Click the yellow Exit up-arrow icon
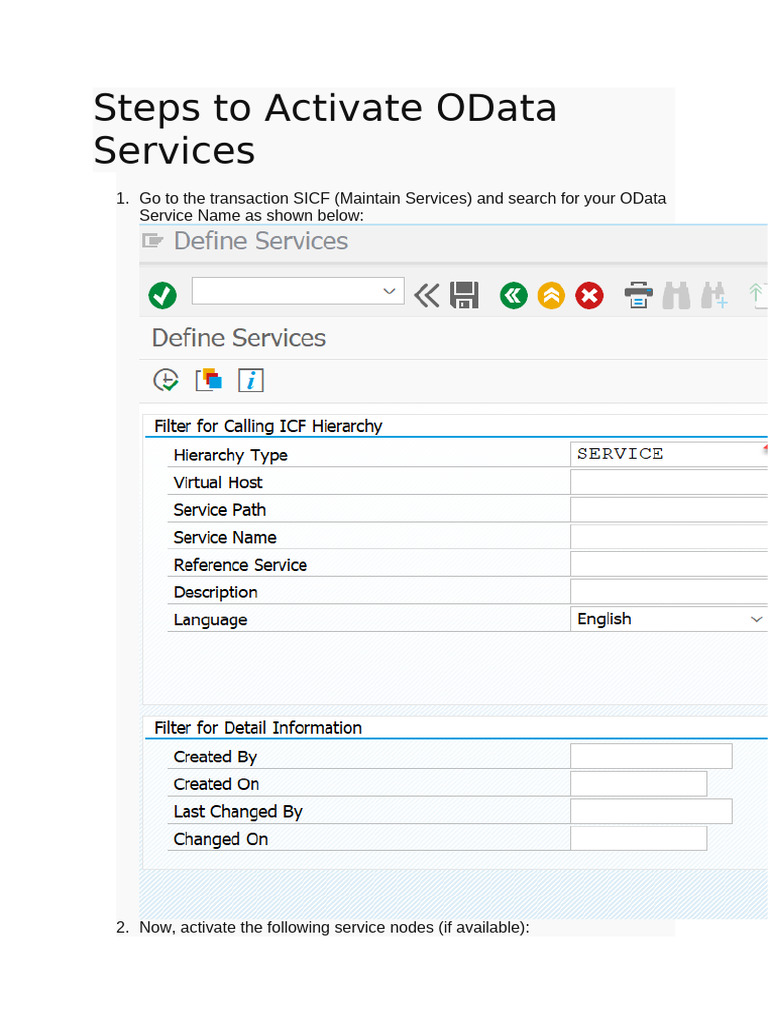This screenshot has height=1024, width=768. 551,295
